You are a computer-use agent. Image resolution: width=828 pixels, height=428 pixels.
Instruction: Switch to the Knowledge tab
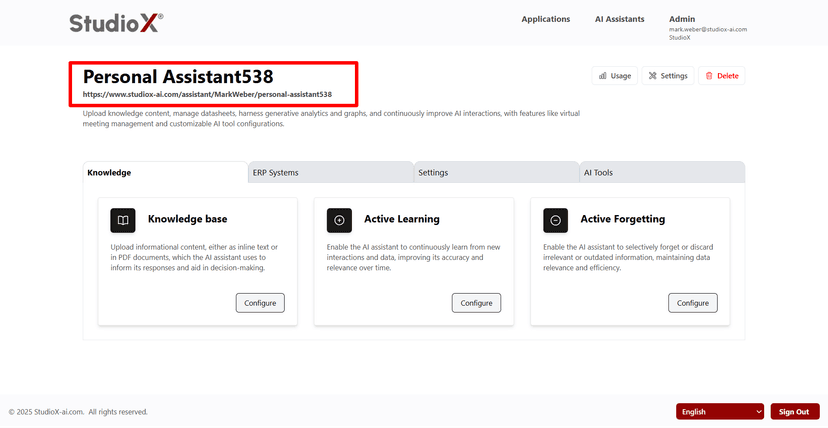tap(165, 173)
